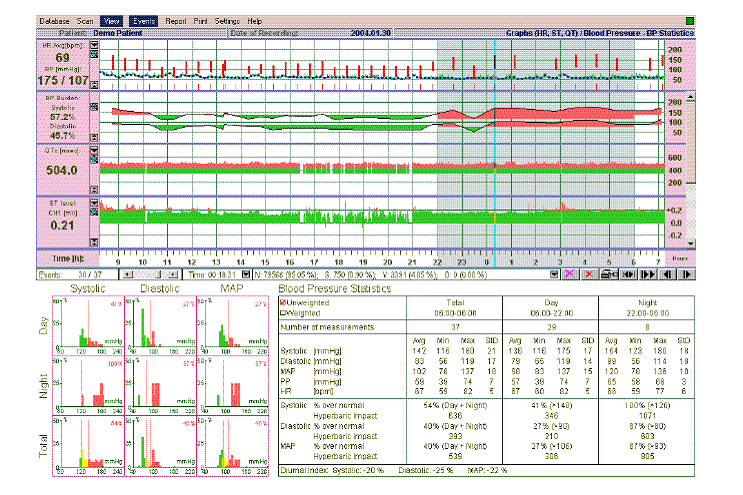743x495 pixels.
Task: Open the Report menu
Action: (175, 20)
